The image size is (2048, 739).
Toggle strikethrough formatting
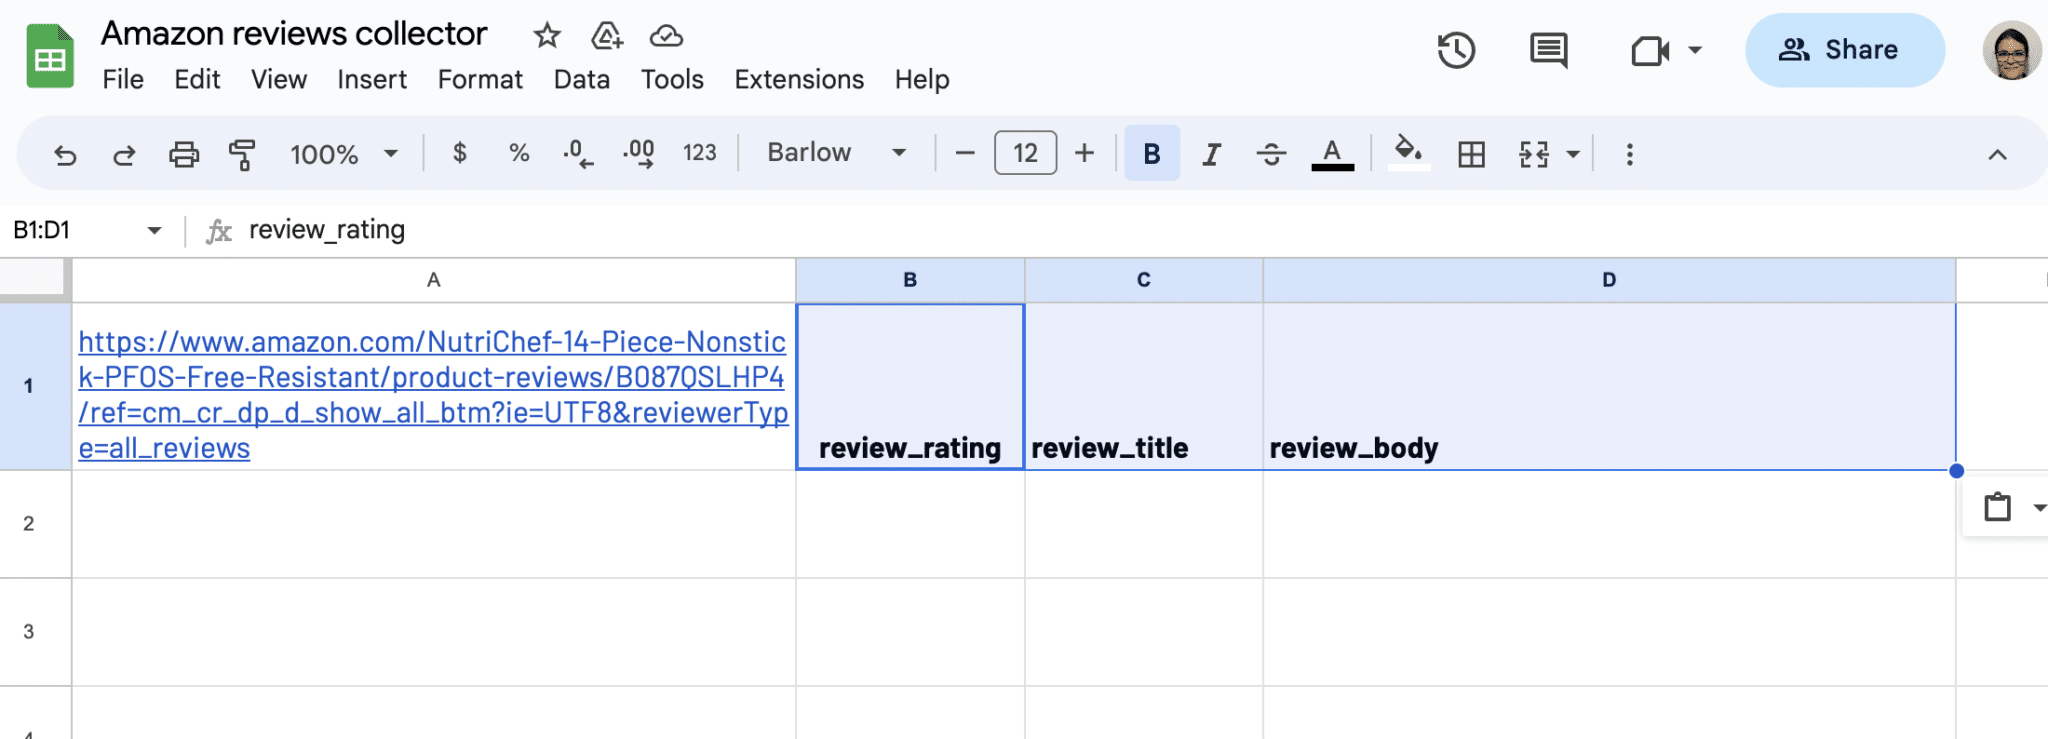(1271, 154)
